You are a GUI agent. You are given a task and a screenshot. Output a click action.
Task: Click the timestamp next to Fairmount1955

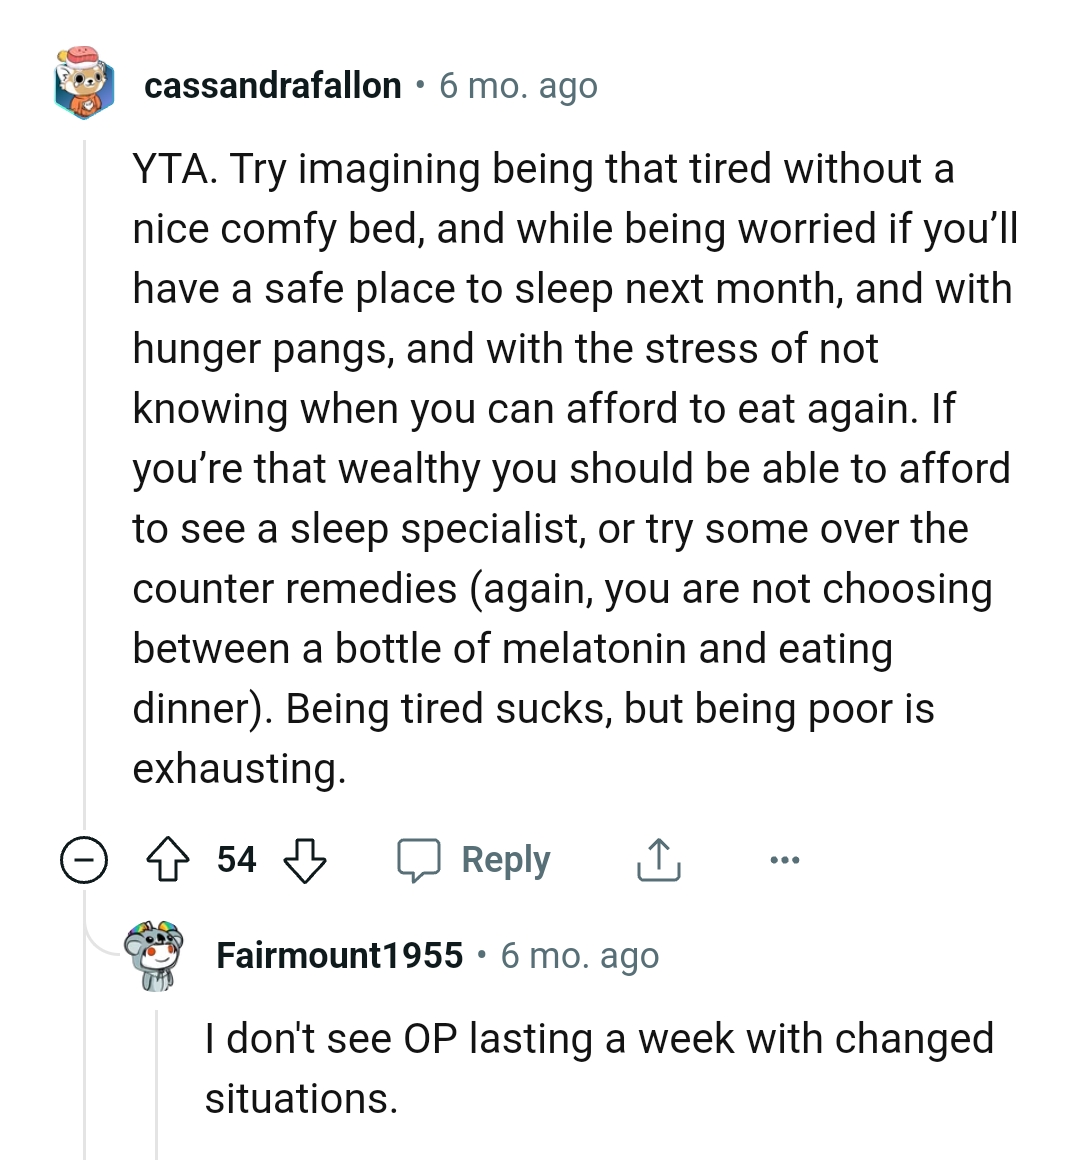click(580, 956)
